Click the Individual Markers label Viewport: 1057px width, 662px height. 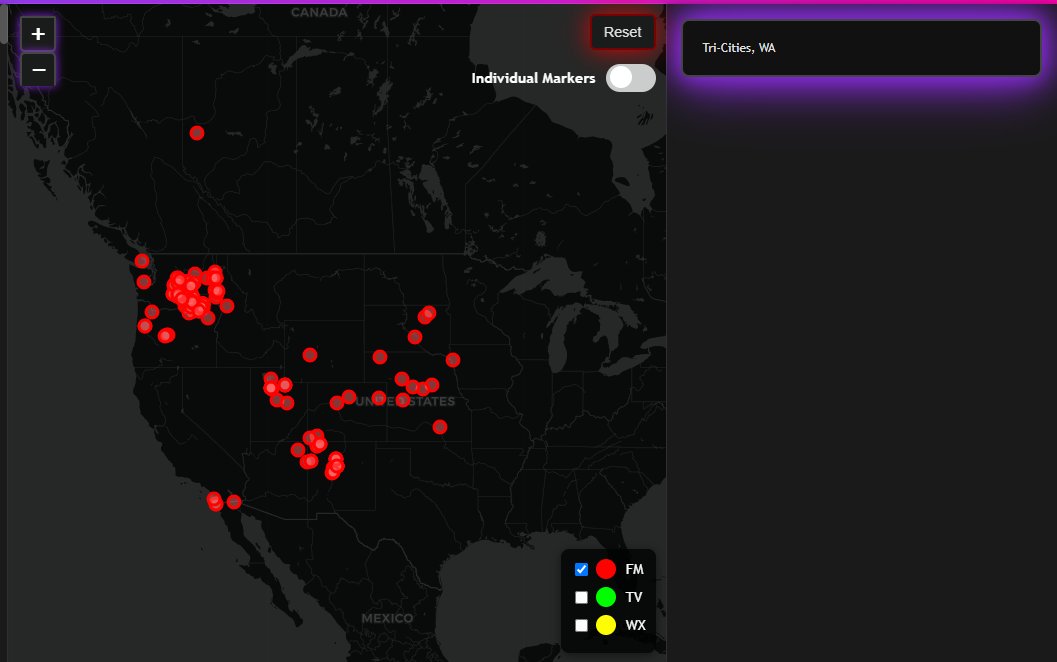[533, 78]
